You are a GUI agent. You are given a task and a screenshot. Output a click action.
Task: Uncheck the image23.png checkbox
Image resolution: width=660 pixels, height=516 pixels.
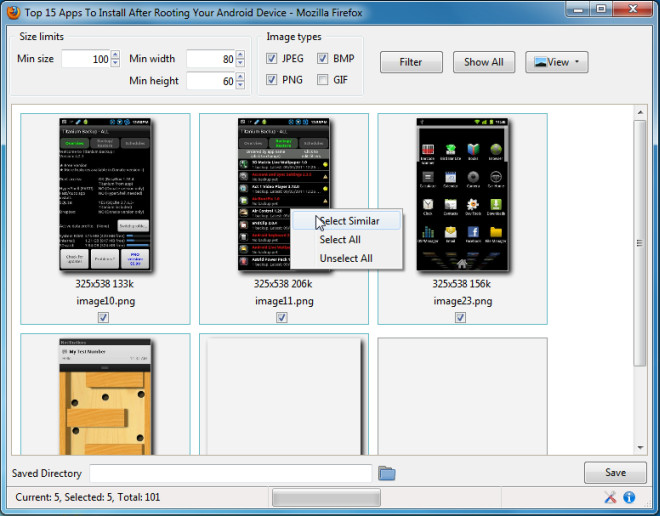pyautogui.click(x=460, y=317)
